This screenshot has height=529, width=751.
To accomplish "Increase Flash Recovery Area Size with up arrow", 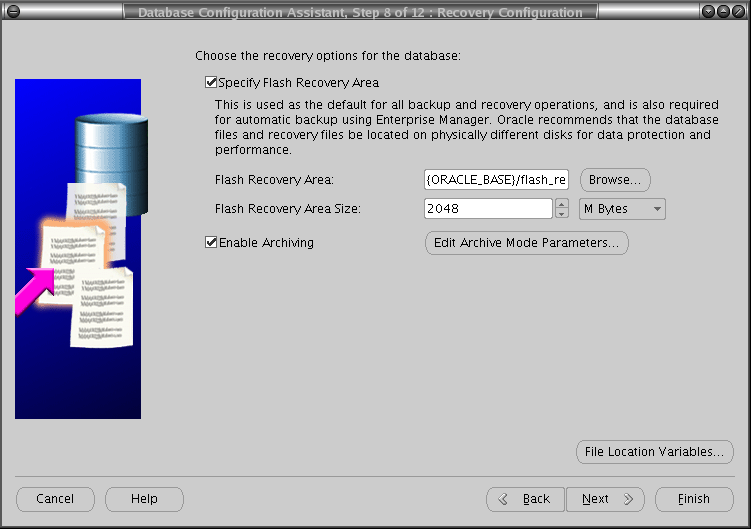I will [561, 204].
